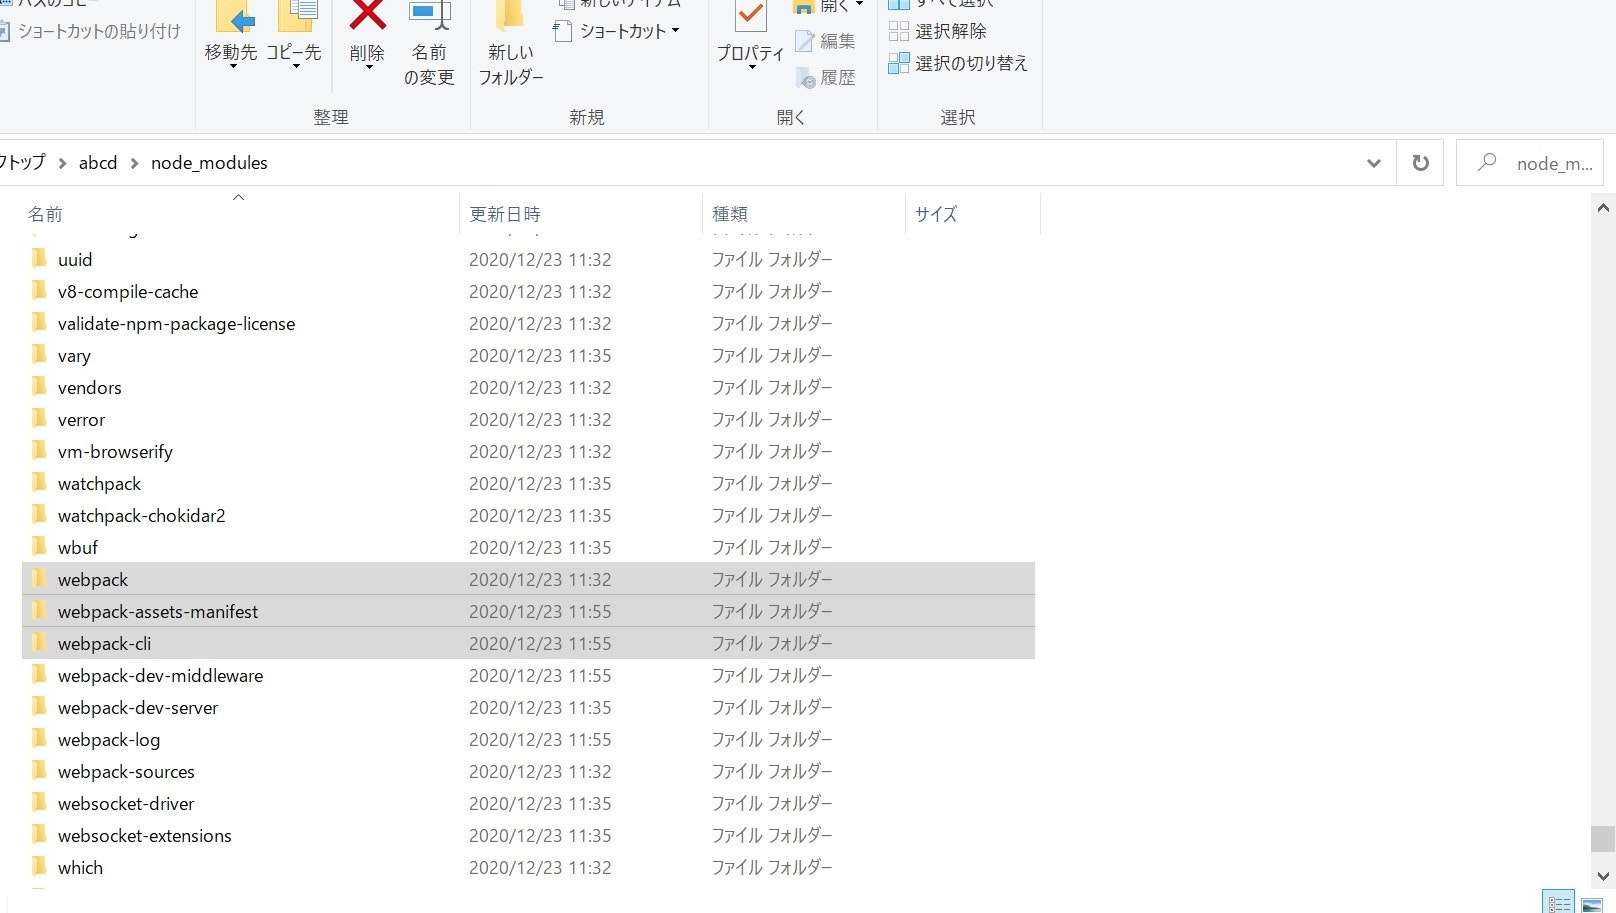Click folder icon of webpack-cli
This screenshot has width=1616, height=913.
[x=39, y=642]
